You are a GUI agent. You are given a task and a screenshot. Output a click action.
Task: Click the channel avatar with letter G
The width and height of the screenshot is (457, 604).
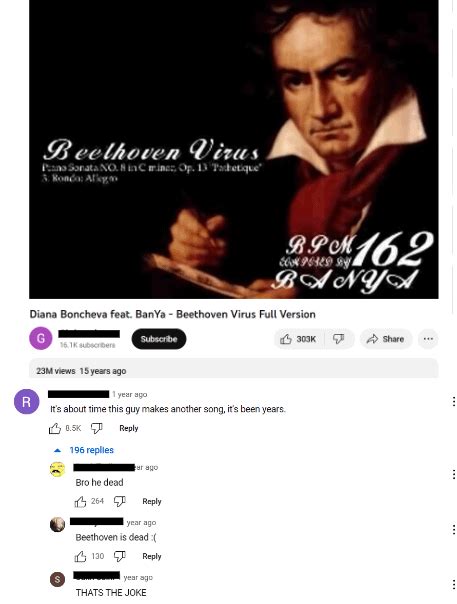40,338
